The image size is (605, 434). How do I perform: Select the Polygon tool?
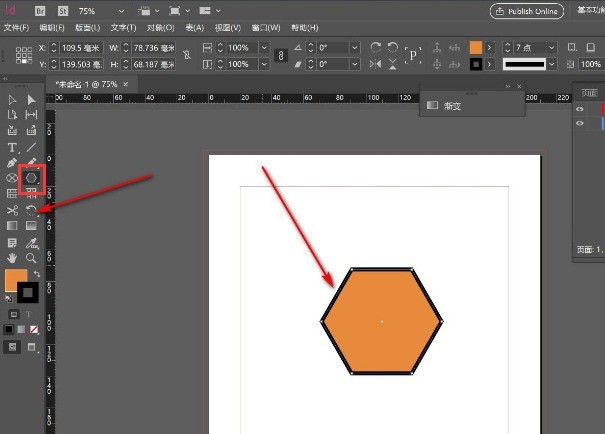[31, 177]
